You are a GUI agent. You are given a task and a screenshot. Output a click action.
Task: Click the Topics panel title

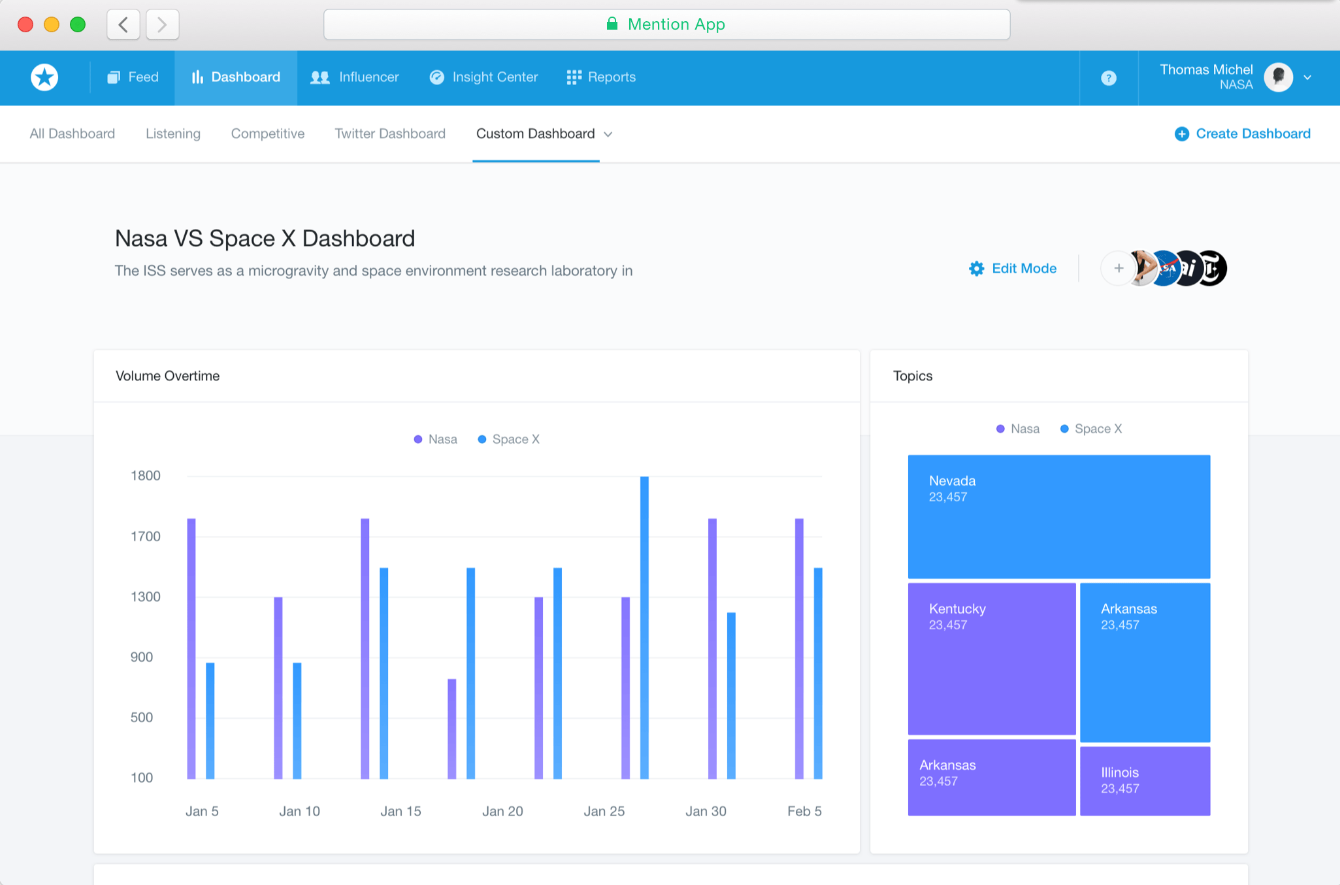click(913, 376)
